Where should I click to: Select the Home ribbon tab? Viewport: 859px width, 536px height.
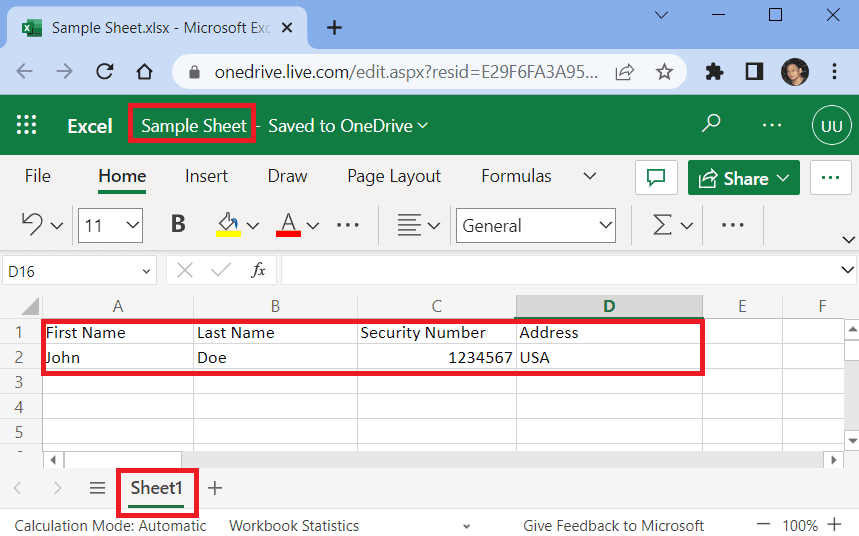[122, 176]
